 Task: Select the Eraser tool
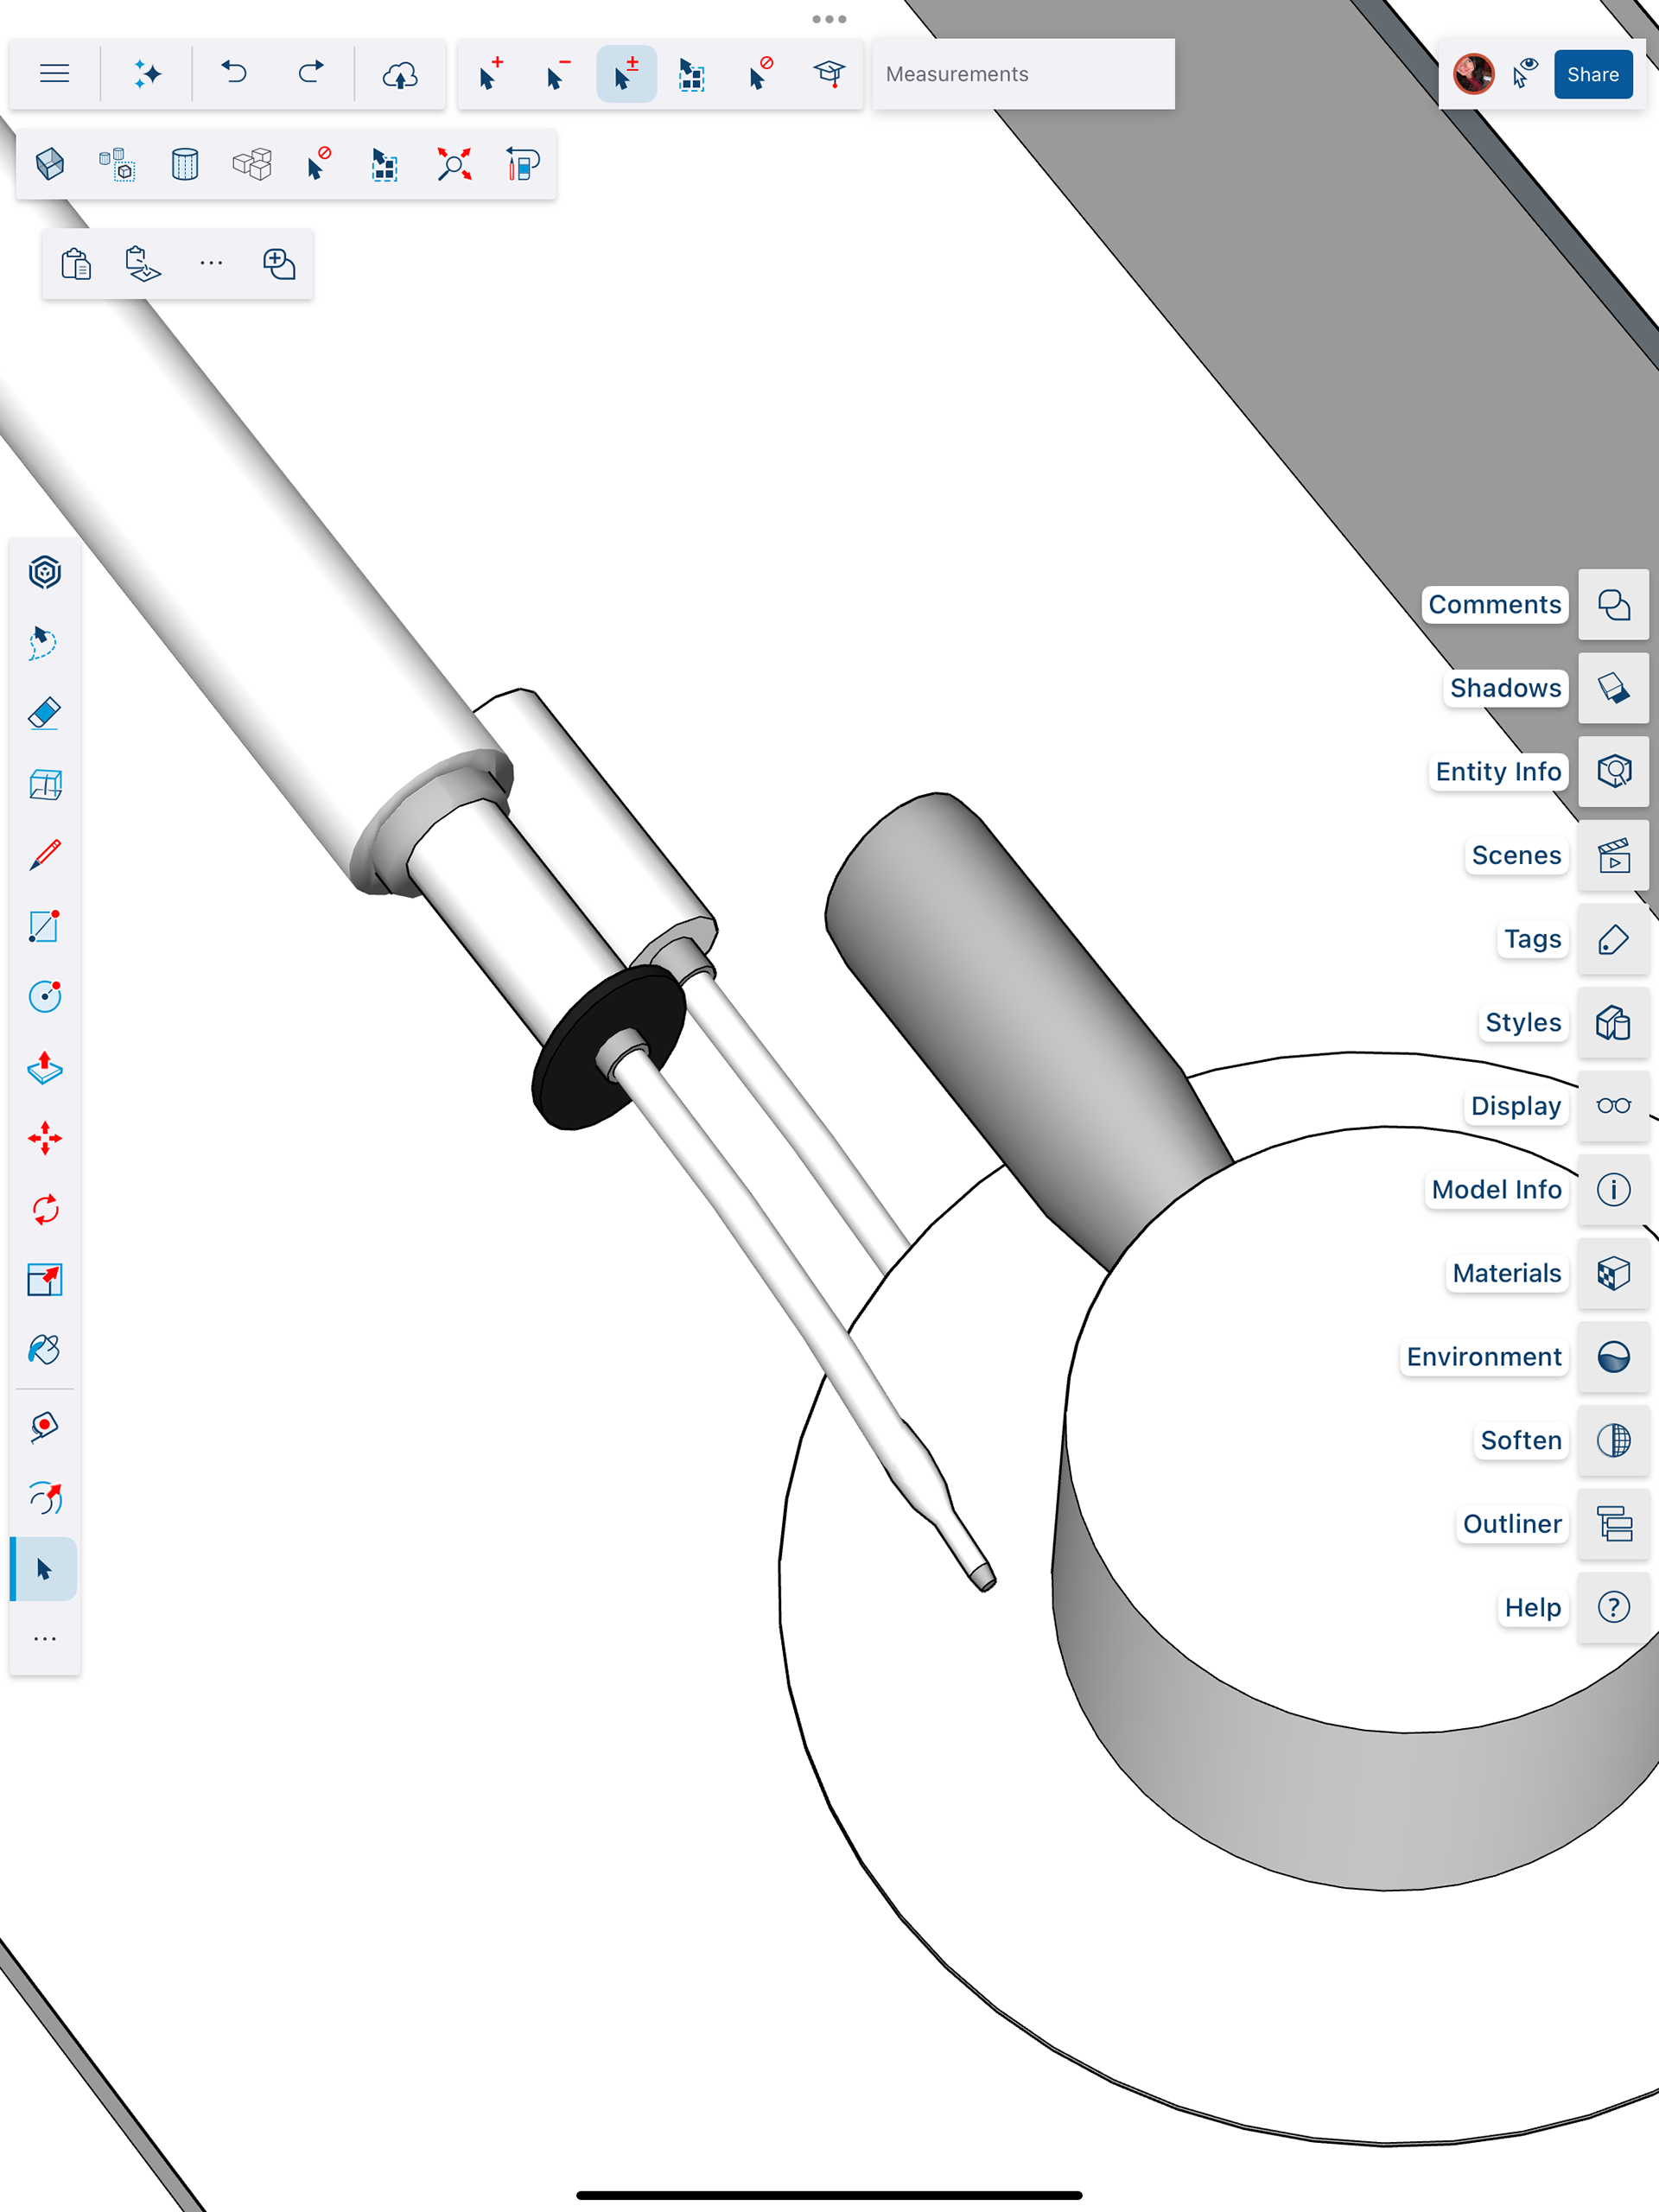tap(45, 713)
